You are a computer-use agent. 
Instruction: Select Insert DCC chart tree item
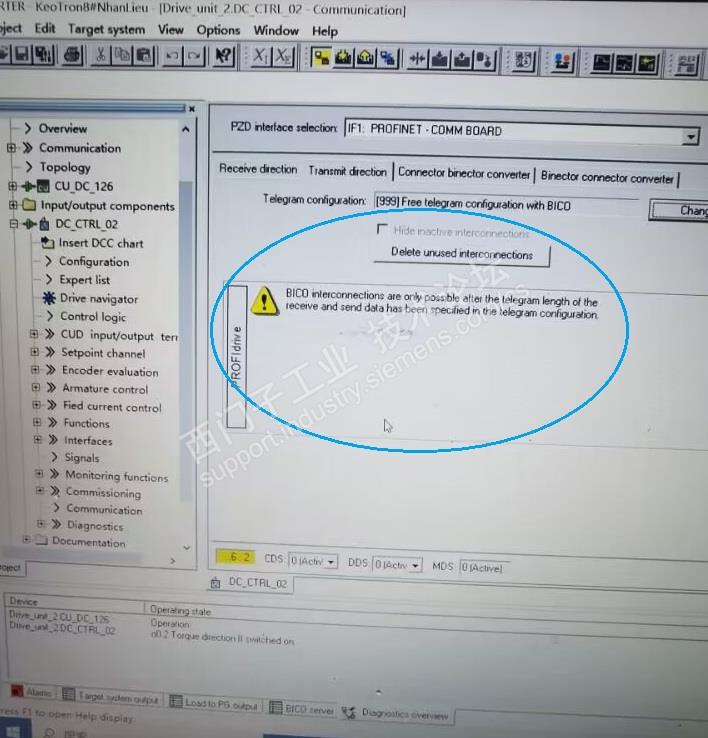coord(101,243)
